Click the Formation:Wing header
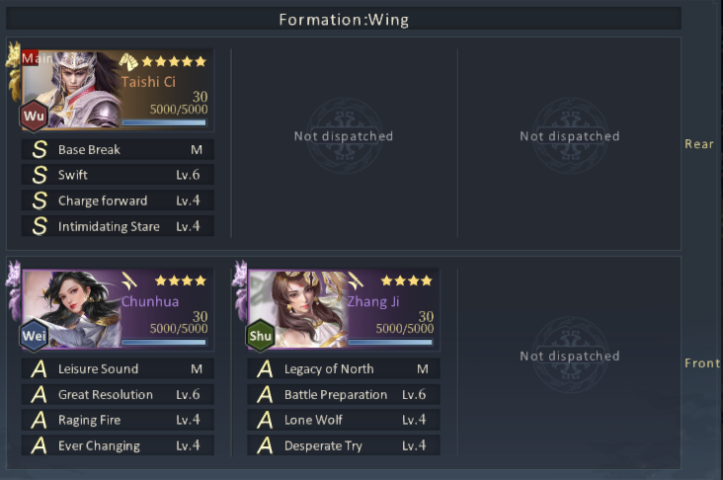Image resolution: width=723 pixels, height=480 pixels. [344, 19]
